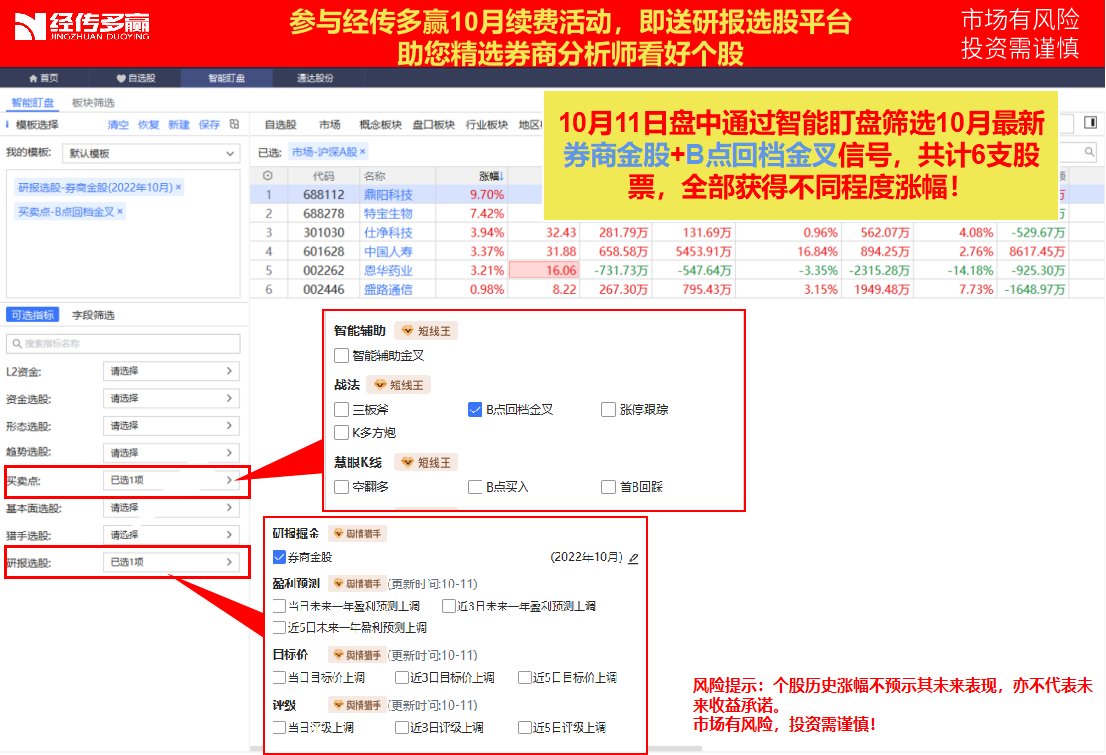Expand the 猎手选股 selector
The height and width of the screenshot is (755, 1106).
171,535
